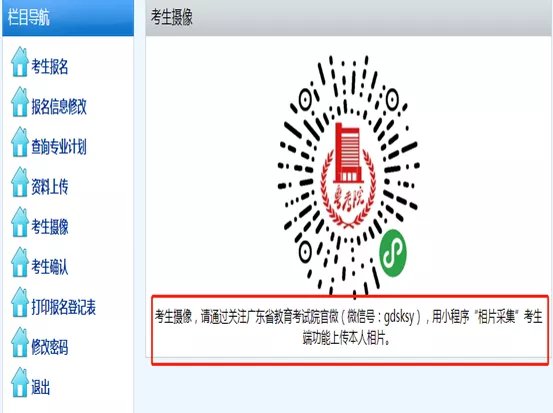The image size is (553, 413).
Task: Click the WeChat mini program QR code
Action: click(348, 176)
